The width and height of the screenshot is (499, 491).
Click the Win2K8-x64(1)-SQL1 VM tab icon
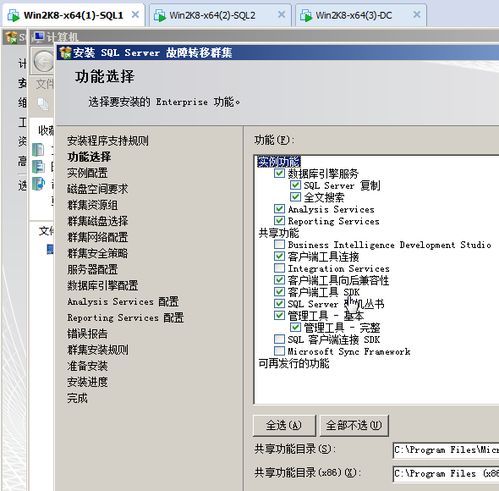point(14,15)
